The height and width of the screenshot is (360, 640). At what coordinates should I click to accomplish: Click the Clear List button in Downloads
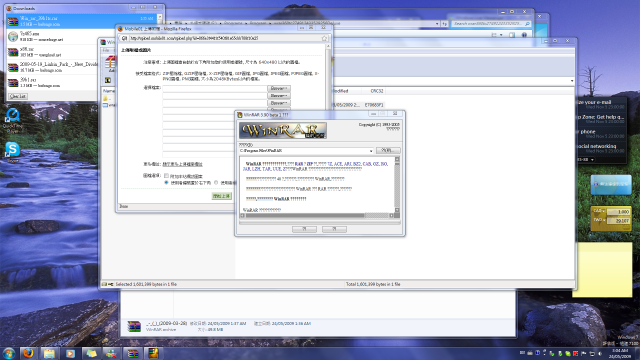coord(18,96)
